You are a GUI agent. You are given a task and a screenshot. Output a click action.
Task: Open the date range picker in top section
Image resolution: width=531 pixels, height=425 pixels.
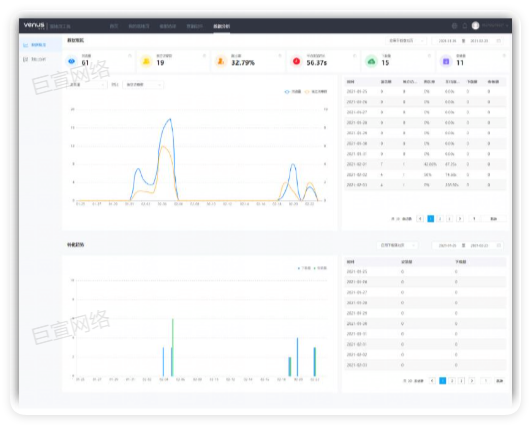(468, 41)
